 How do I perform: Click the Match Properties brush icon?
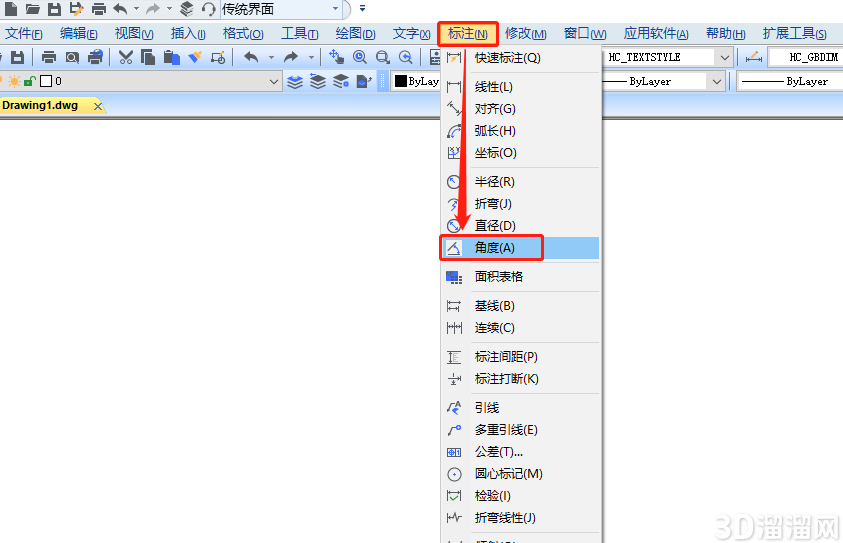(x=195, y=57)
